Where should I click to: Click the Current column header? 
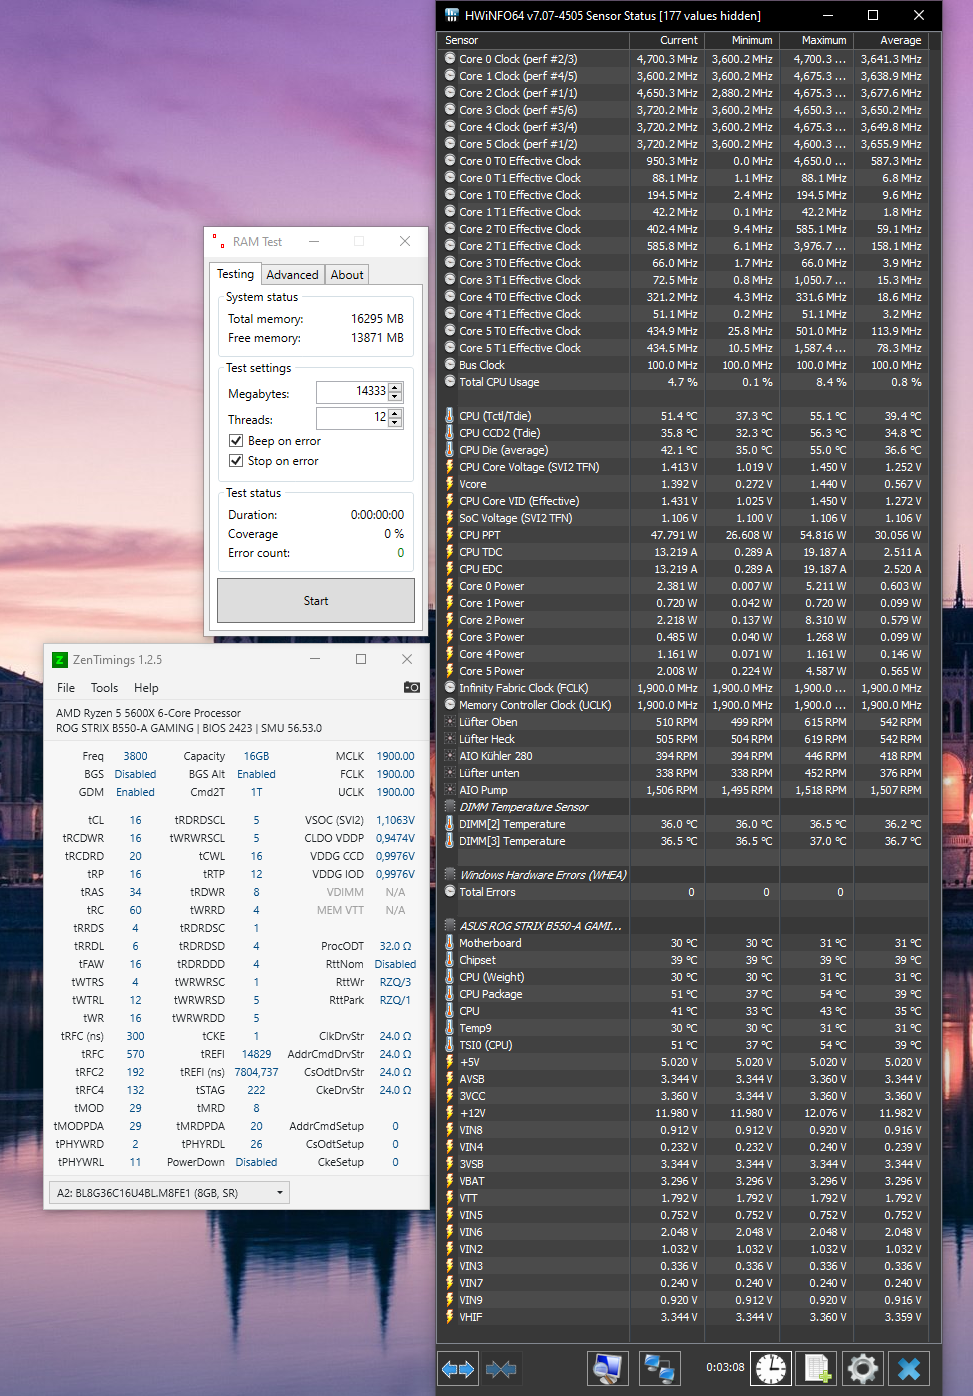point(667,40)
